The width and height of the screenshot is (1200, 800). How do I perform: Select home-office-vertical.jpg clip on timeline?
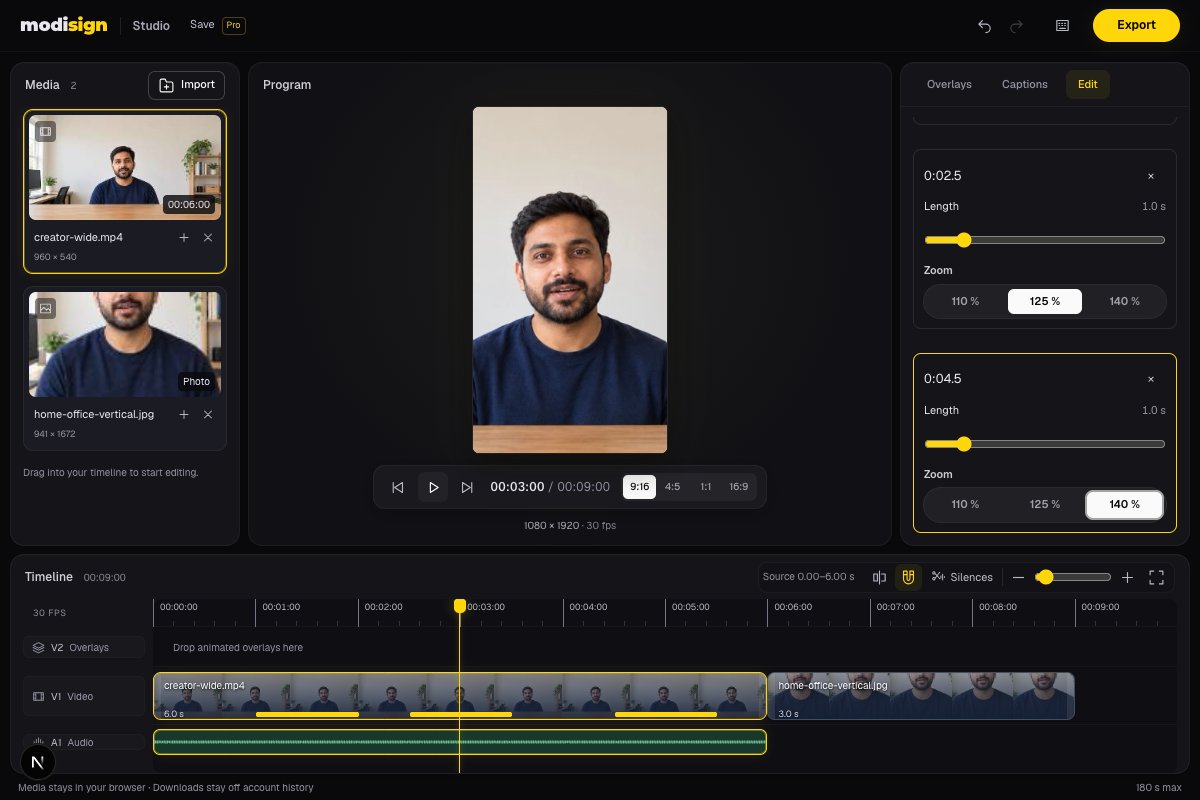921,696
